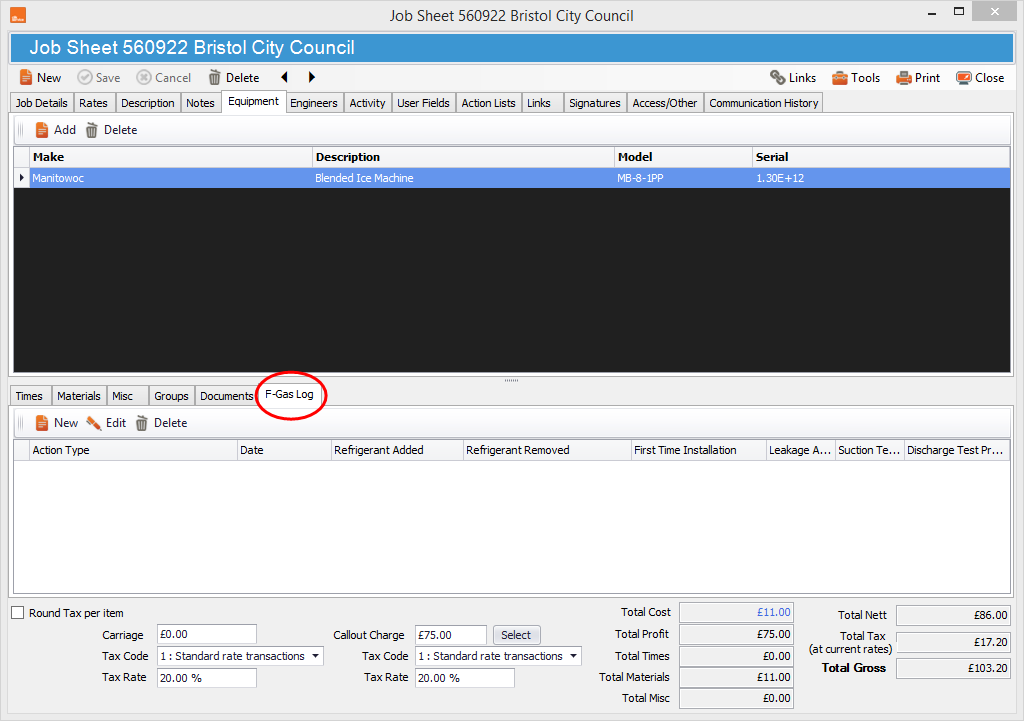Screen dimensions: 1024x721
Task: Switch to the F-Gas Log tab
Action: click(290, 395)
